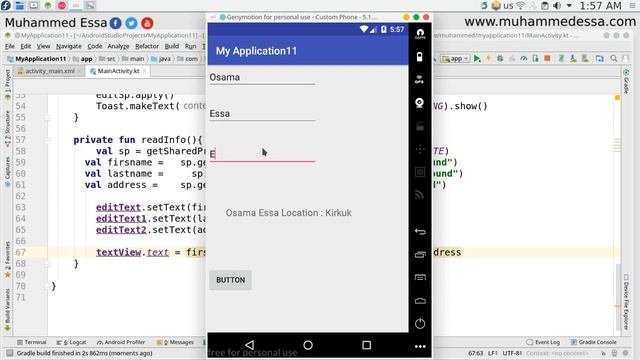Click the Facebook icon next to Muhammed Essa
Viewport: 640px width, 360px height.
(x=116, y=23)
